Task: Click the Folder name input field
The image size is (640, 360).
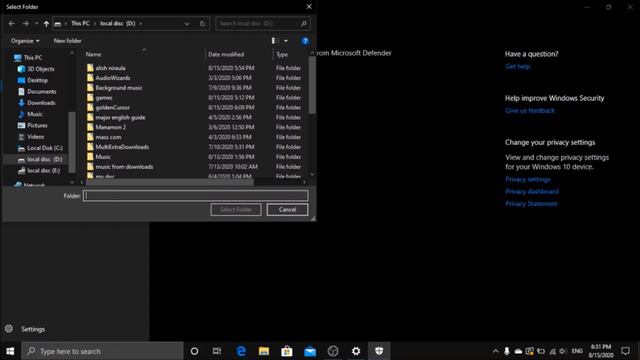Action: pos(196,196)
